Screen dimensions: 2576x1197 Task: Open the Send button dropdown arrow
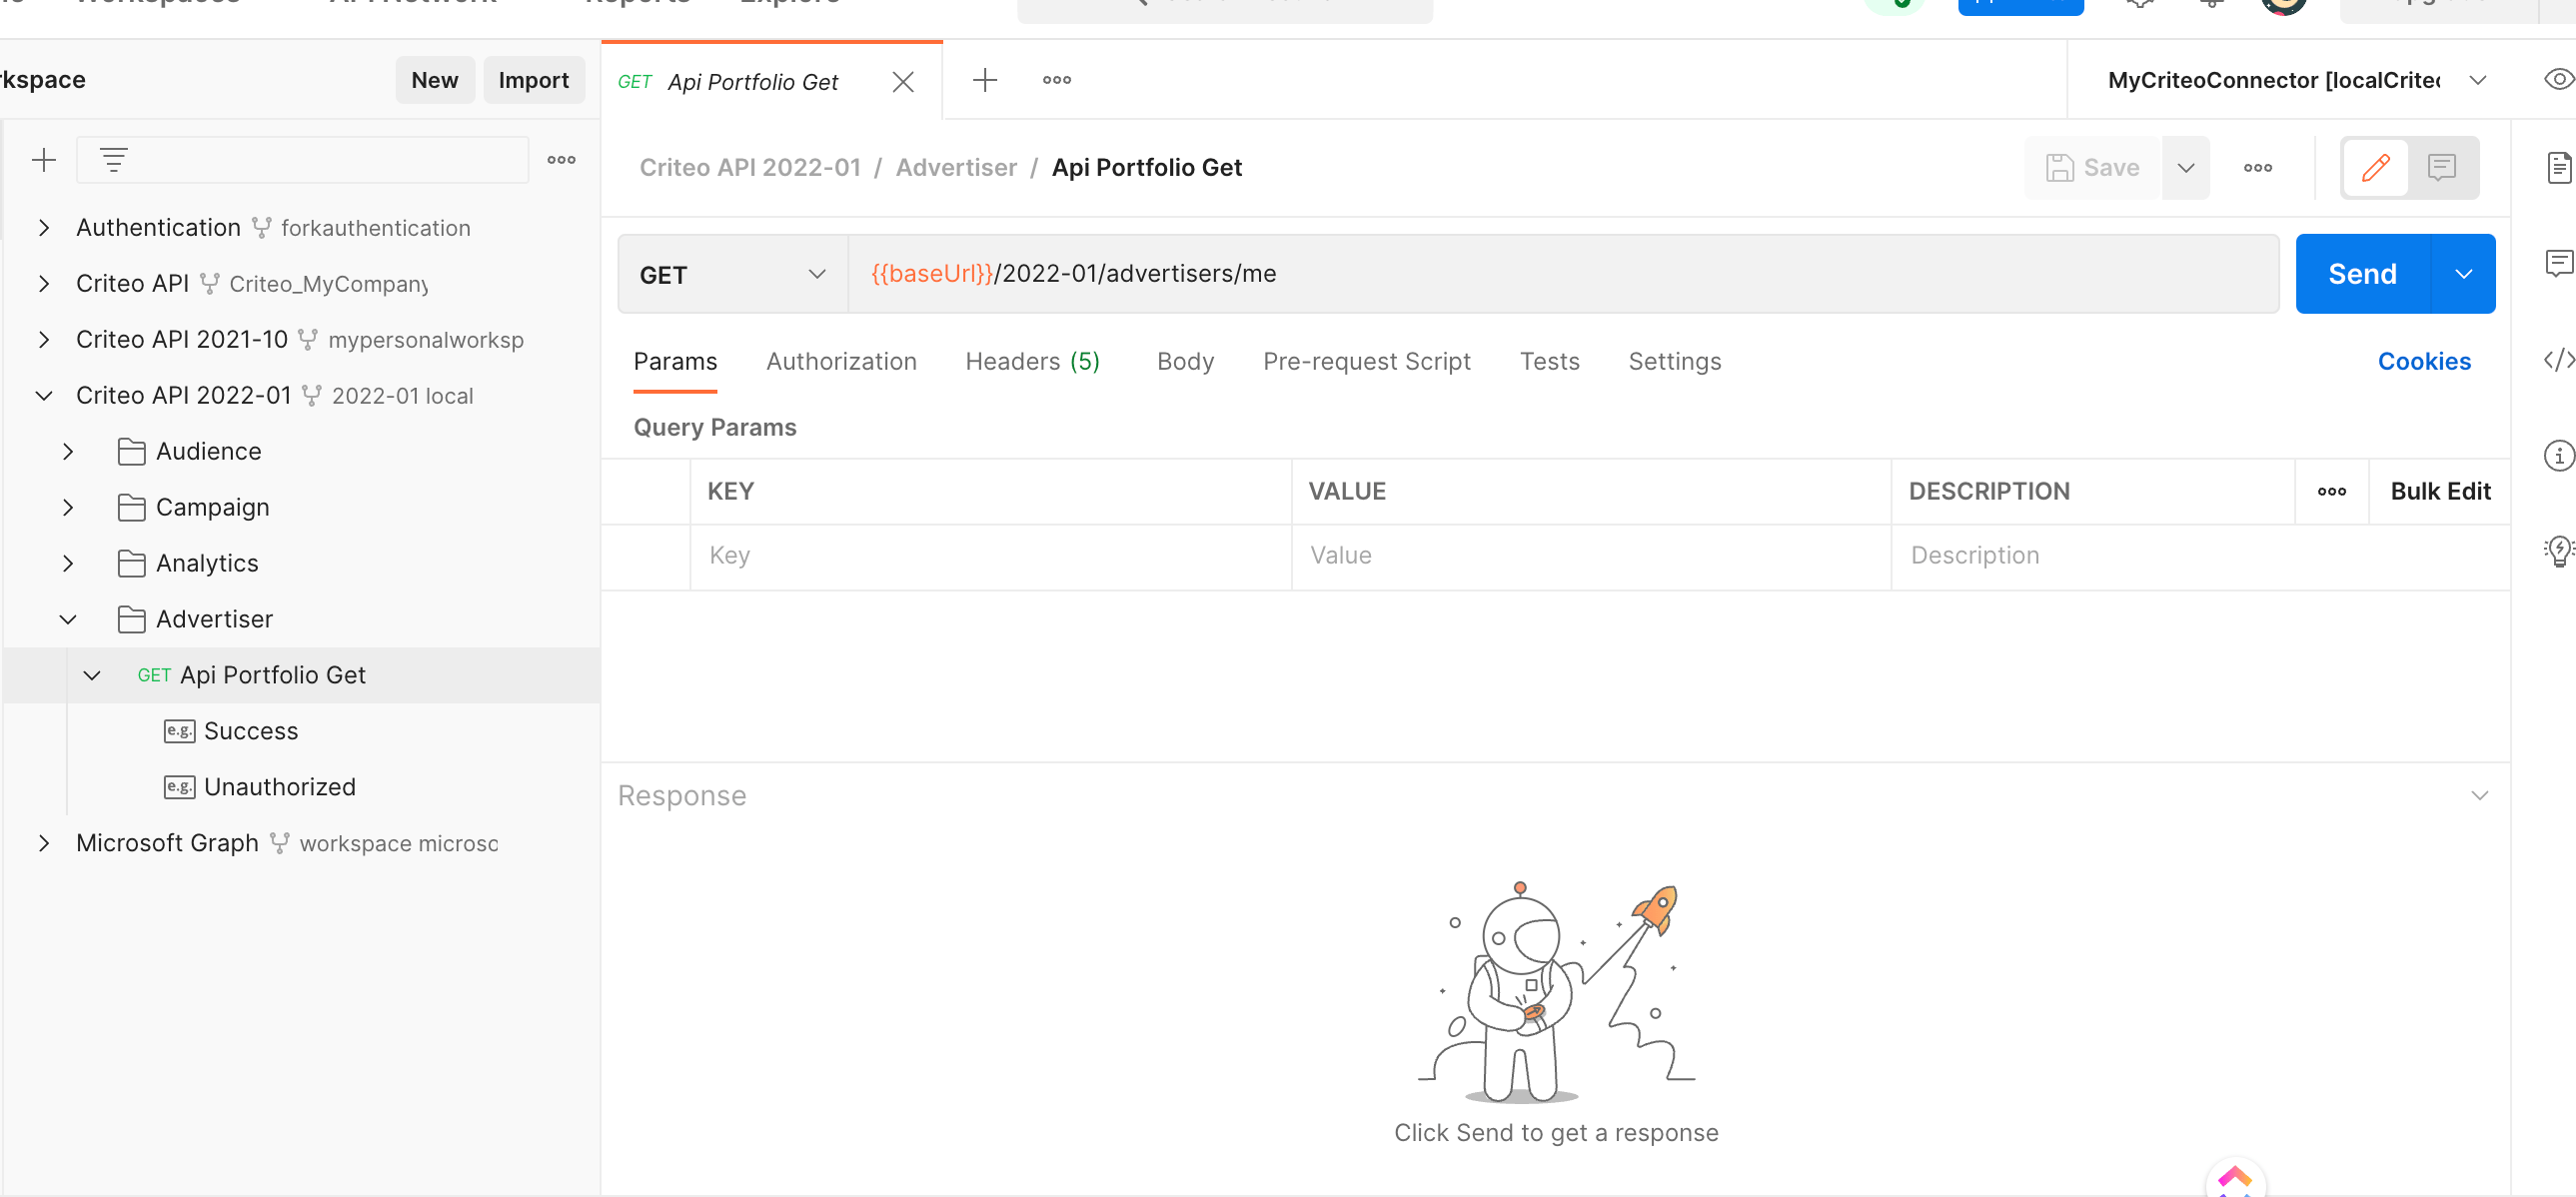point(2463,274)
